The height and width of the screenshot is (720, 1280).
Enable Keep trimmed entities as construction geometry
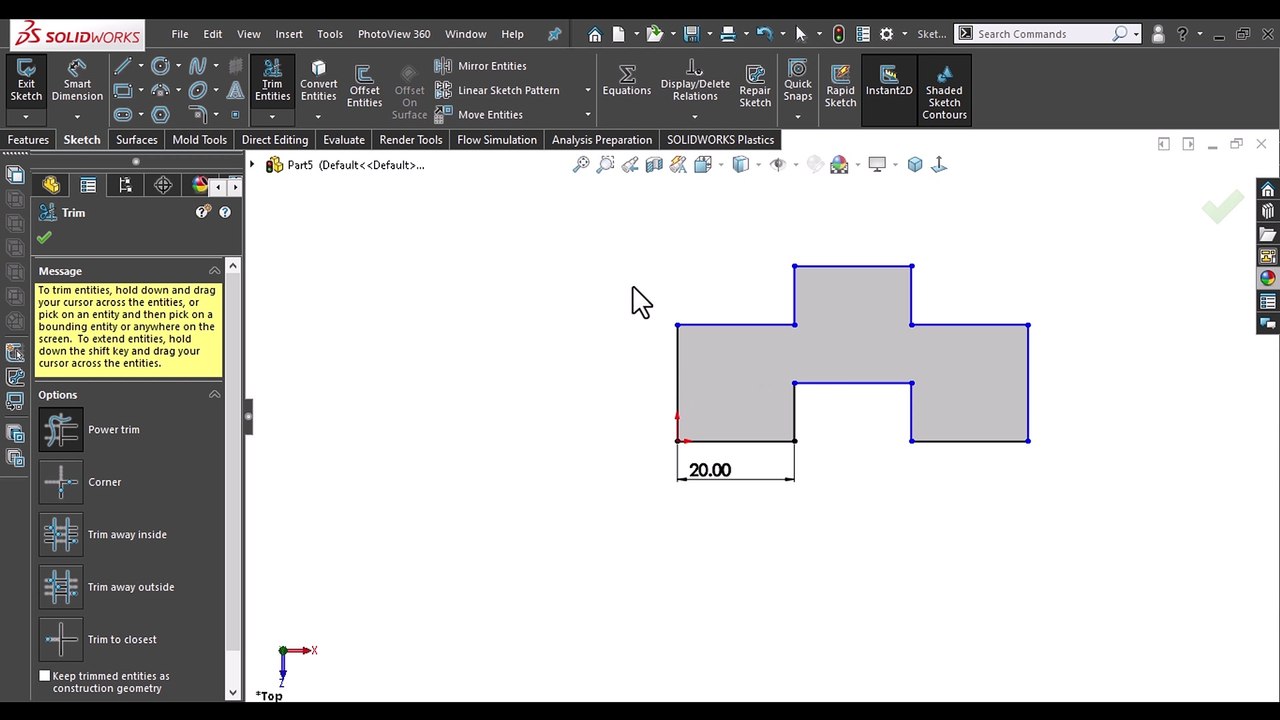(44, 676)
